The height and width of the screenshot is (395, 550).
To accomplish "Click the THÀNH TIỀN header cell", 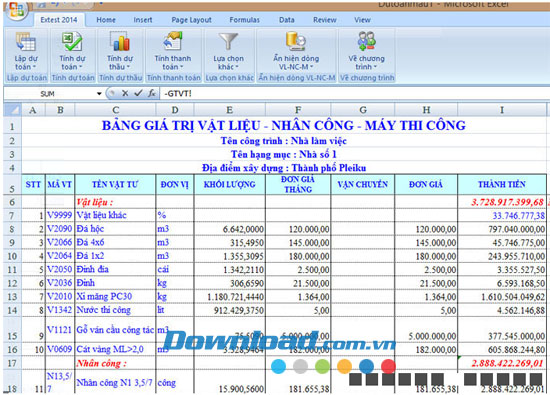I will tap(502, 185).
